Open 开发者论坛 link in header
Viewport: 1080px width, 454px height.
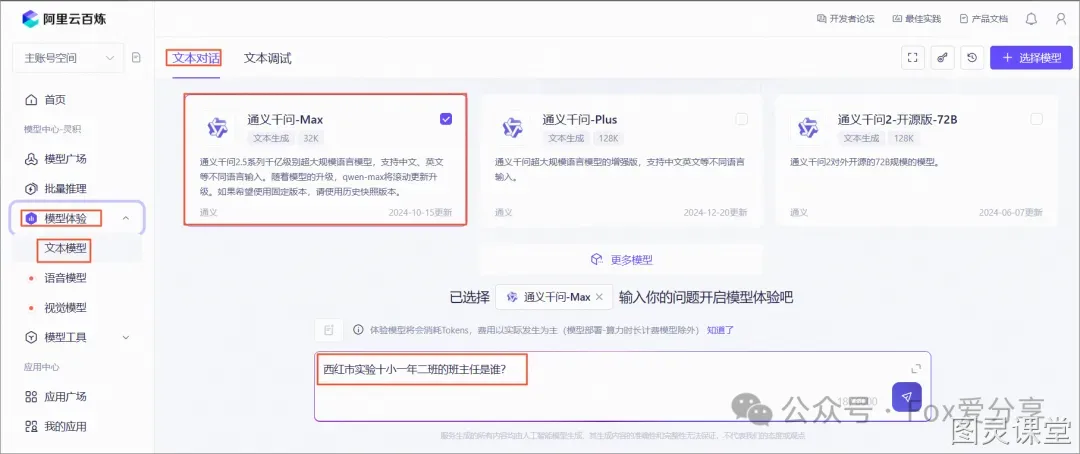tap(845, 19)
